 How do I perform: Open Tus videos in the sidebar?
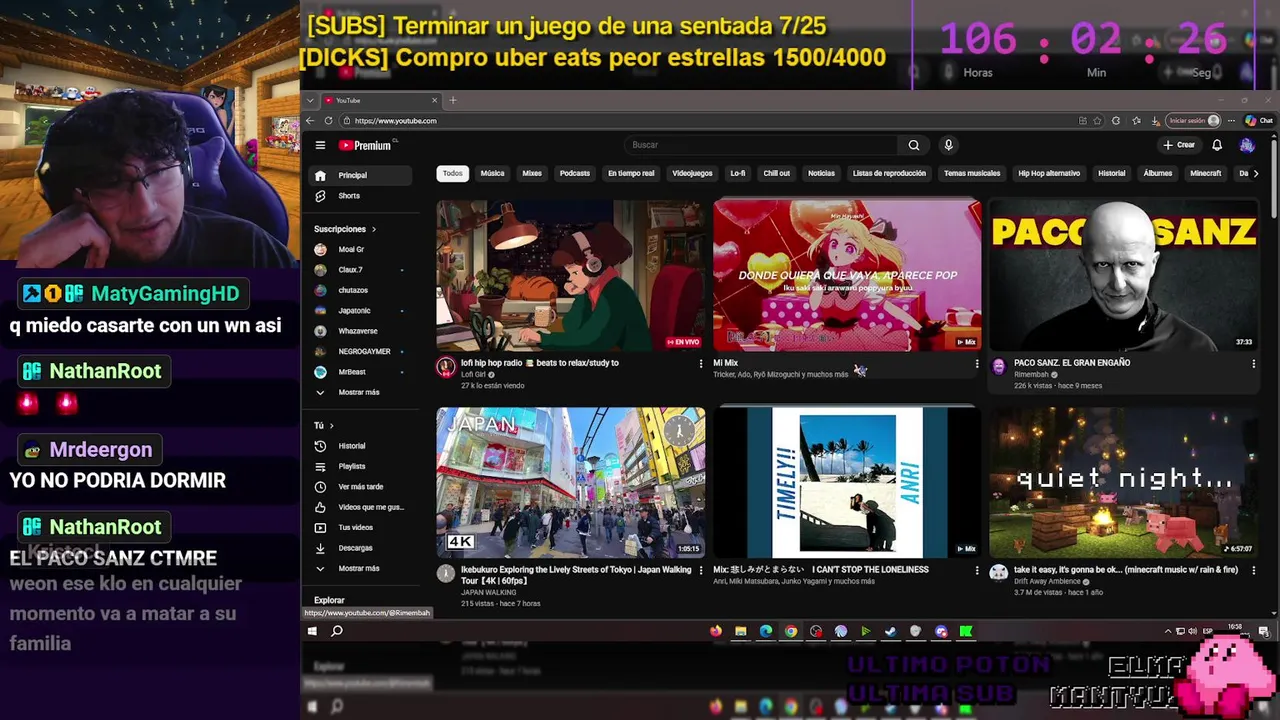pos(358,527)
